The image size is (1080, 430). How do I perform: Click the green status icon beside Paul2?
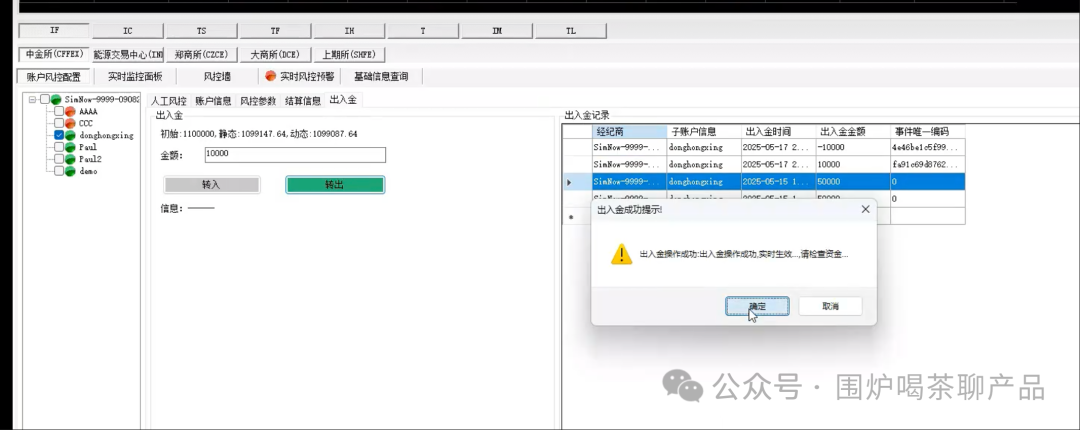71,159
